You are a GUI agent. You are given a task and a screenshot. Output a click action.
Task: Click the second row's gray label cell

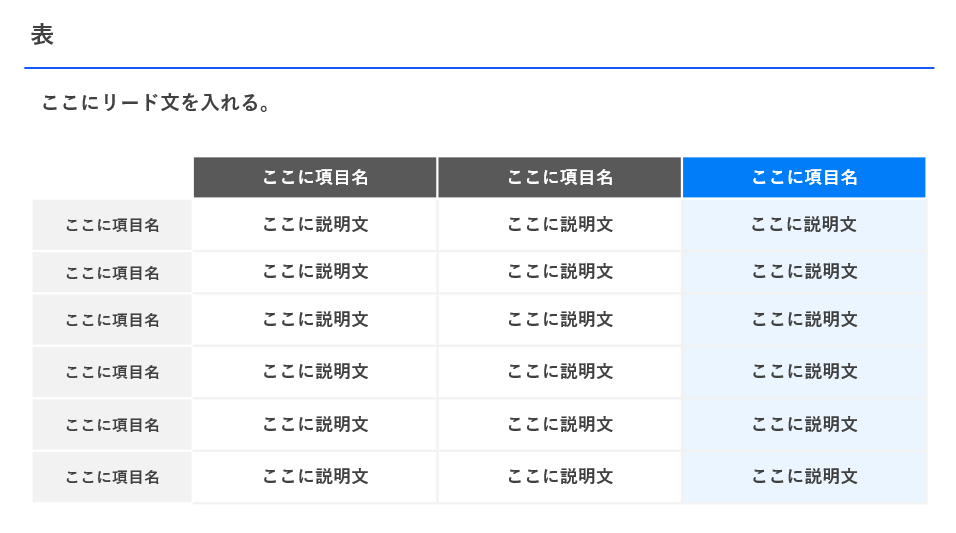[x=112, y=272]
